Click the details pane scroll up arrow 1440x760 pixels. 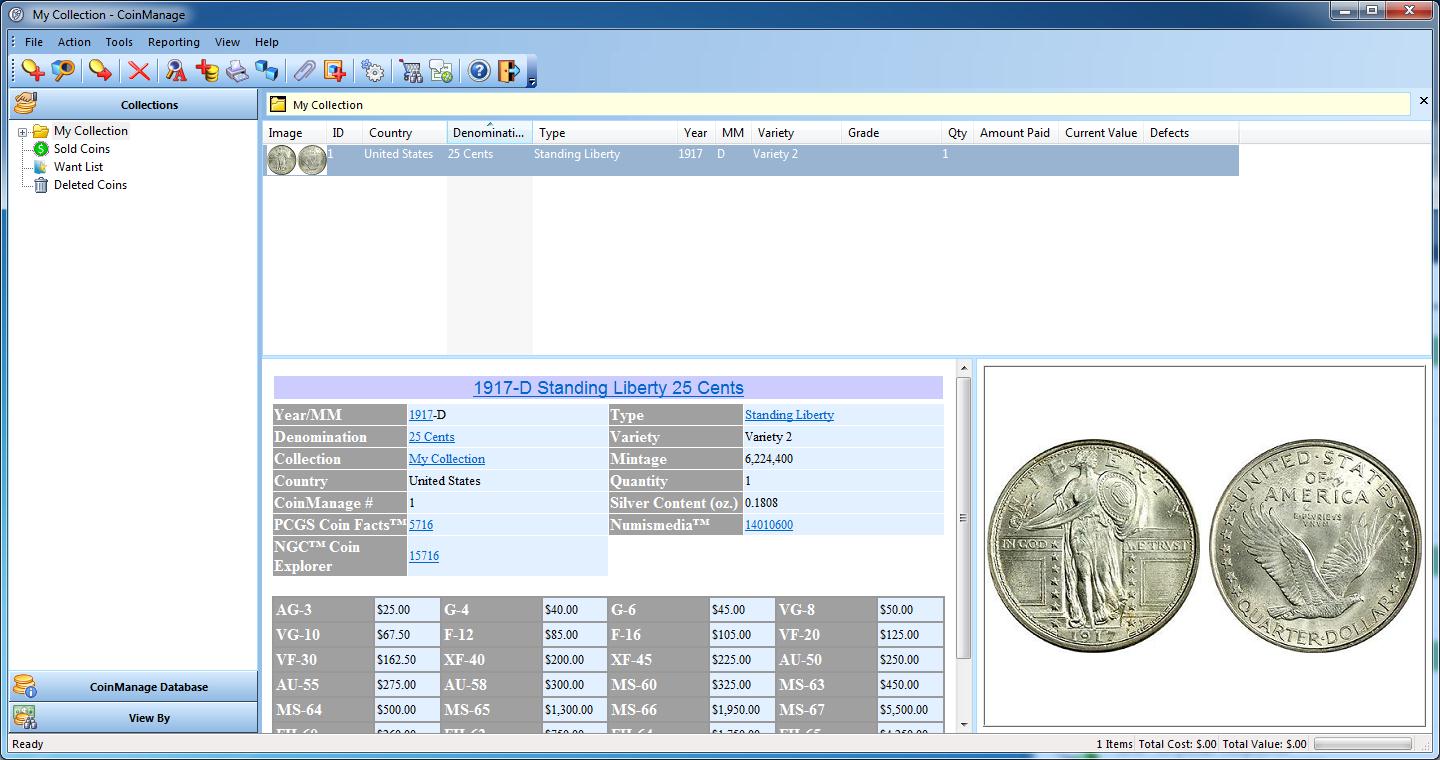964,368
